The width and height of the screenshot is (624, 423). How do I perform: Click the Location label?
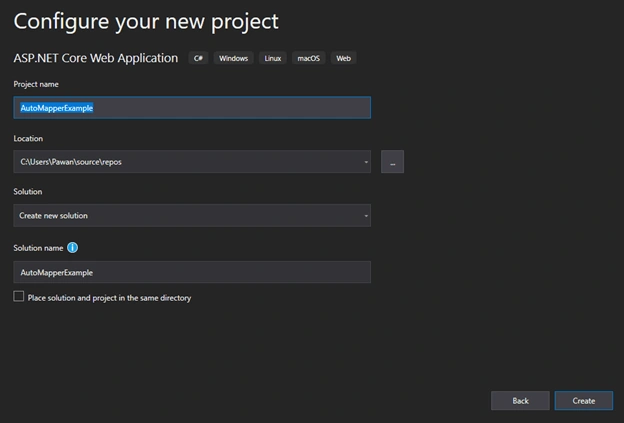point(28,138)
